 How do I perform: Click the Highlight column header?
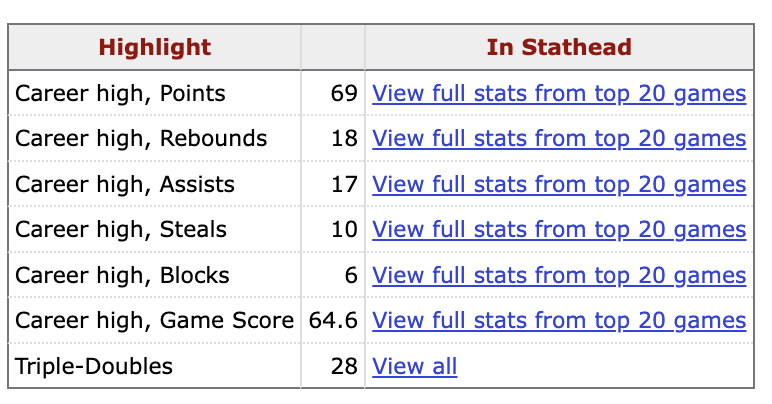click(155, 48)
